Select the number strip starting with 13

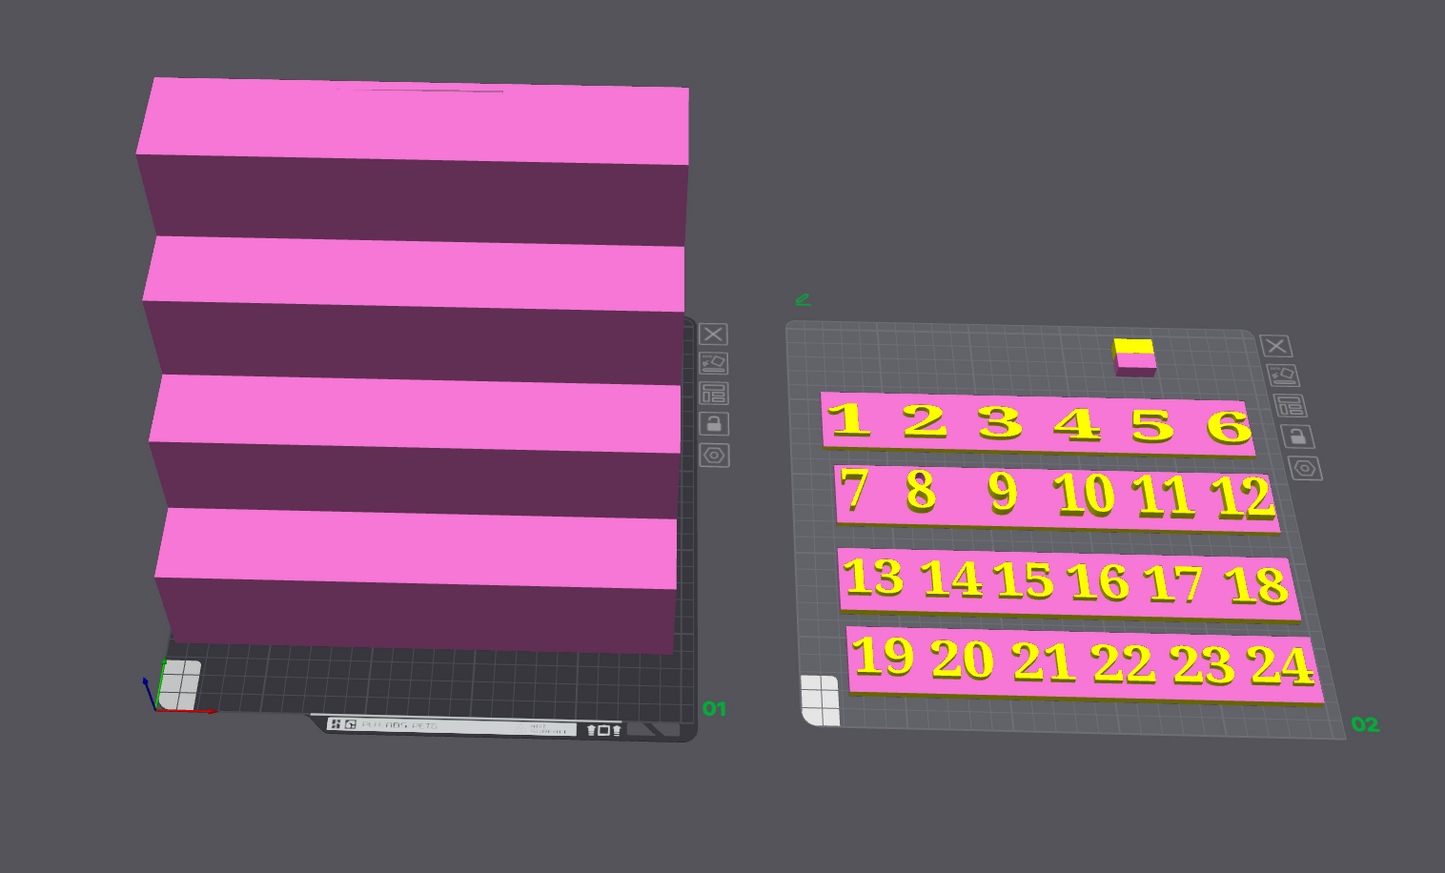(1069, 582)
